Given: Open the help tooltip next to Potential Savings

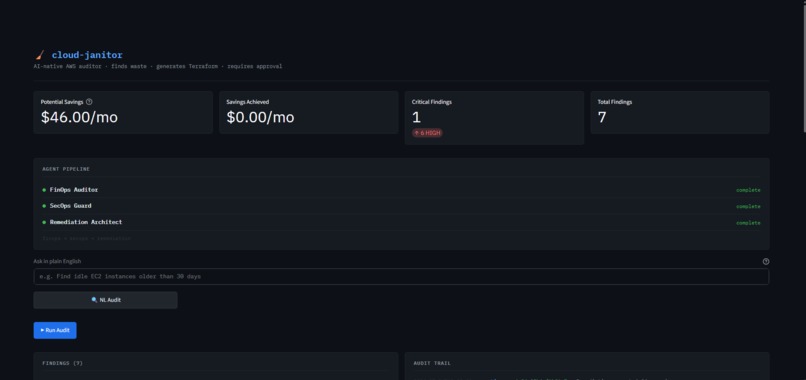Looking at the screenshot, I should pos(89,102).
